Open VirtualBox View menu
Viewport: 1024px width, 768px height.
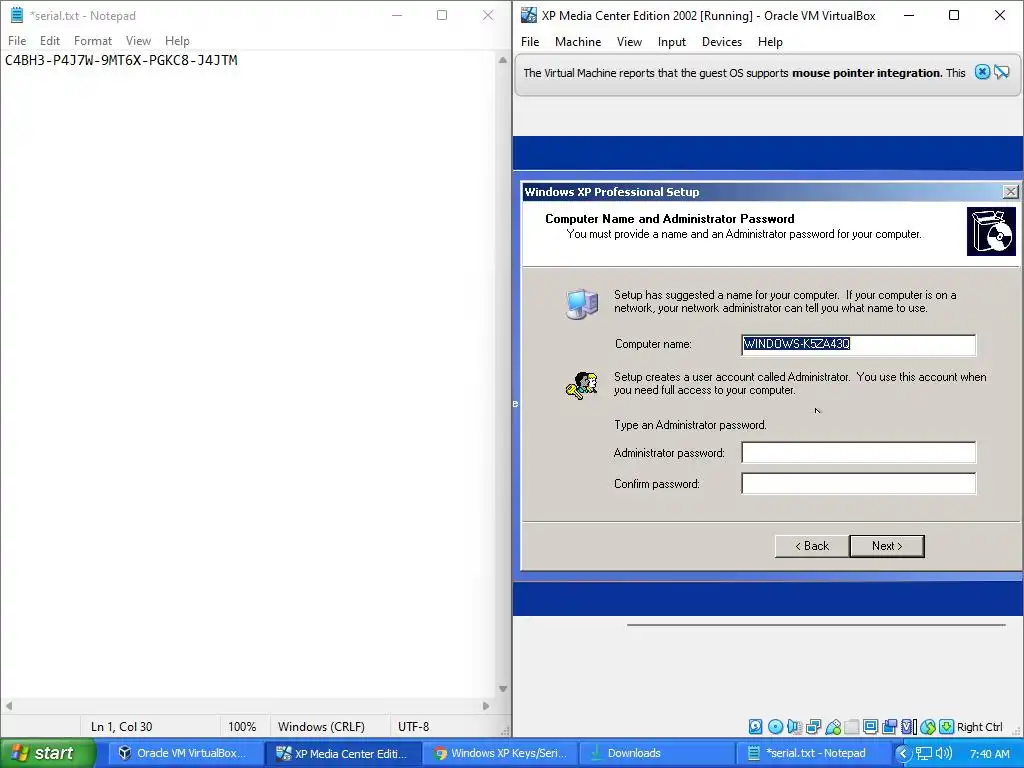[x=630, y=42]
